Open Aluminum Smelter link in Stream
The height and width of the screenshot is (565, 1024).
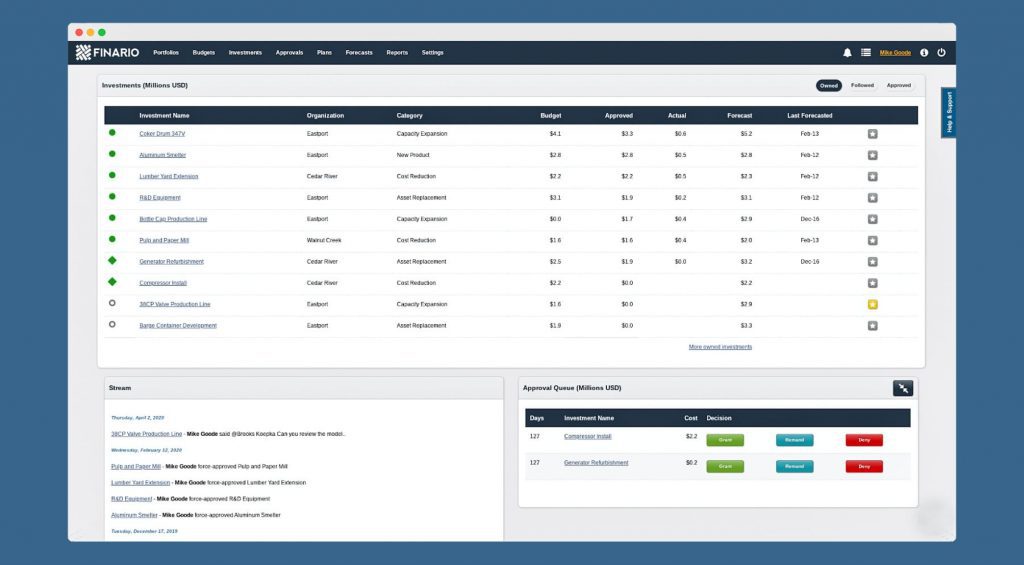134,515
